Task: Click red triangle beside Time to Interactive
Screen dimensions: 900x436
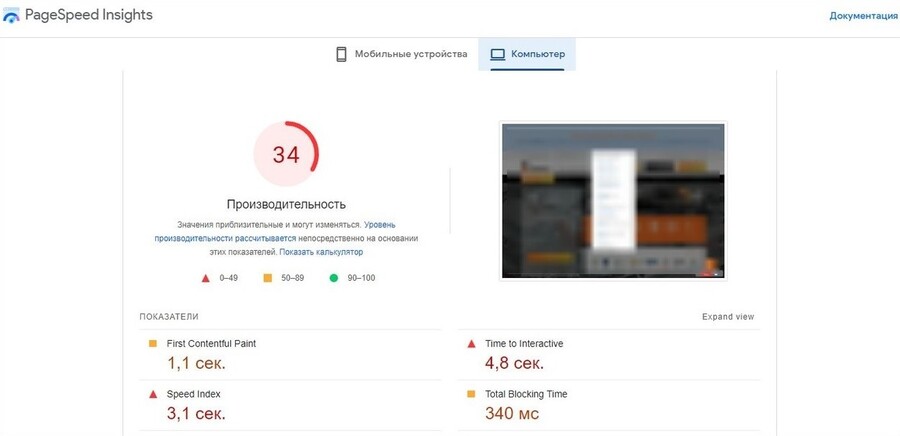Action: tap(471, 344)
